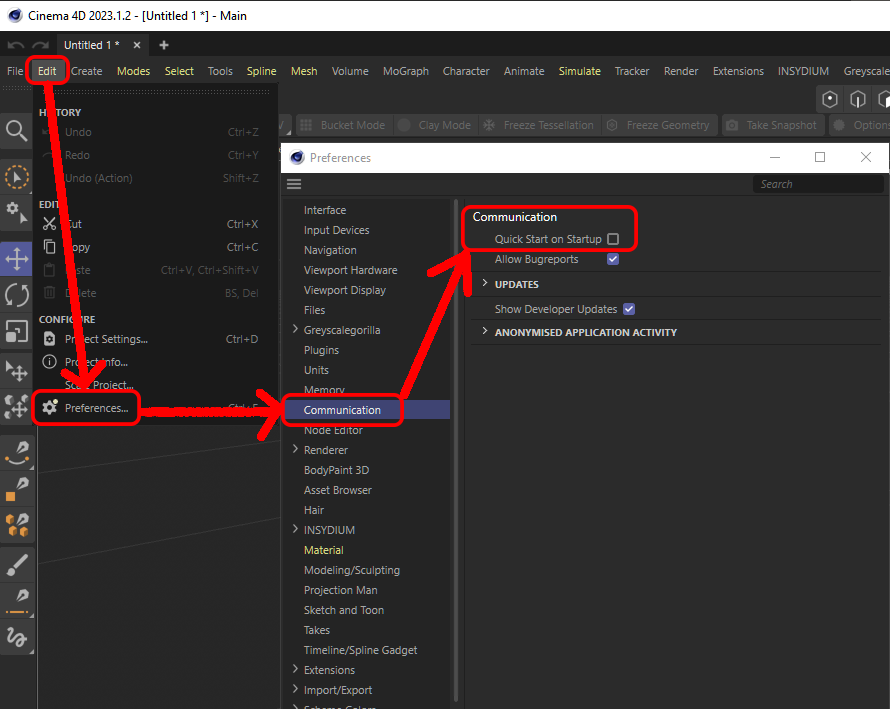This screenshot has width=890, height=709.
Task: Expand the INSYDIUM tree item
Action: pos(295,529)
